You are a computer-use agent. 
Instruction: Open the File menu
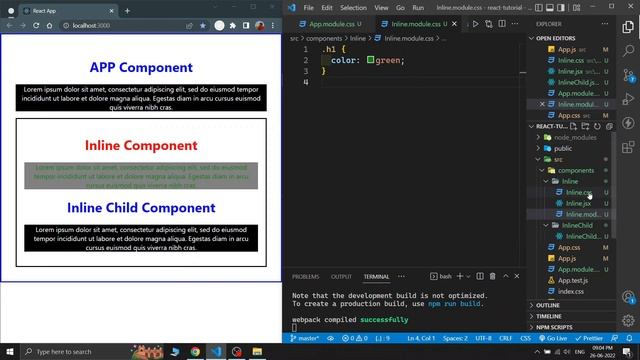click(309, 7)
